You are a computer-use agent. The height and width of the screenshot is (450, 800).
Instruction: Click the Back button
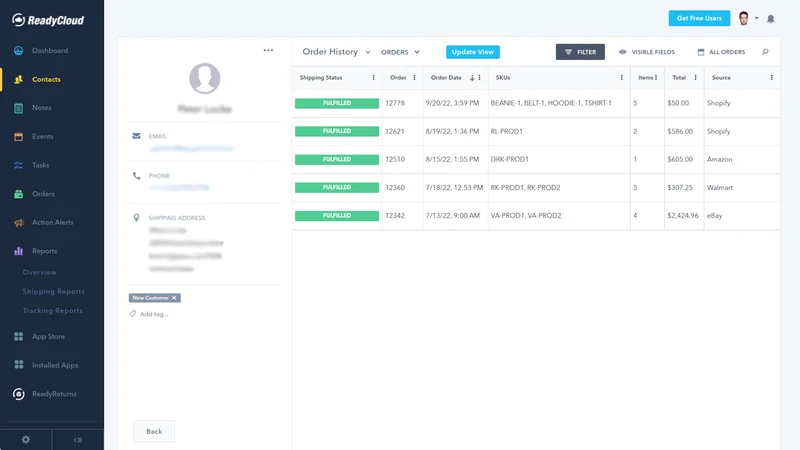[x=154, y=431]
